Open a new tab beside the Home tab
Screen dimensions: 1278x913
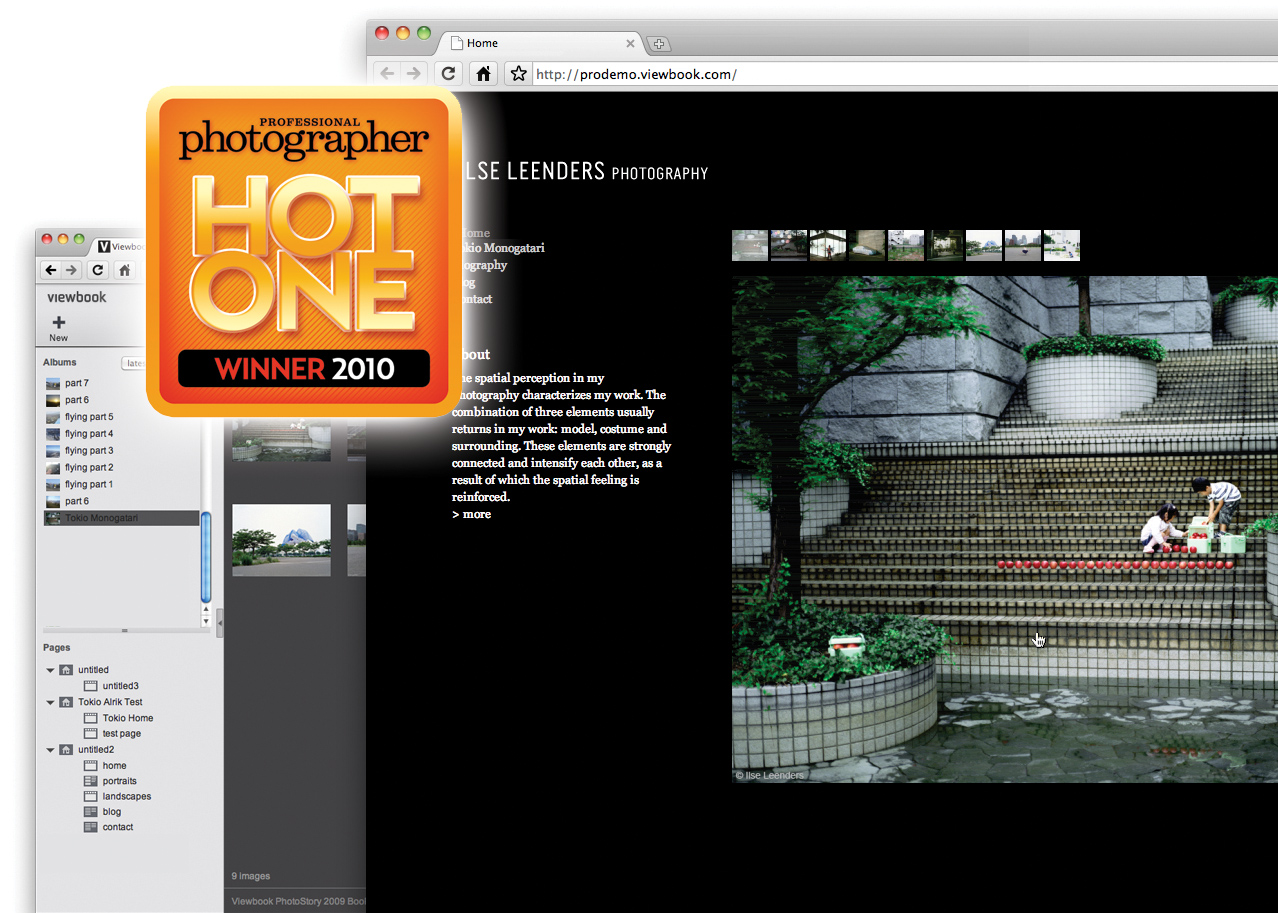[x=659, y=44]
